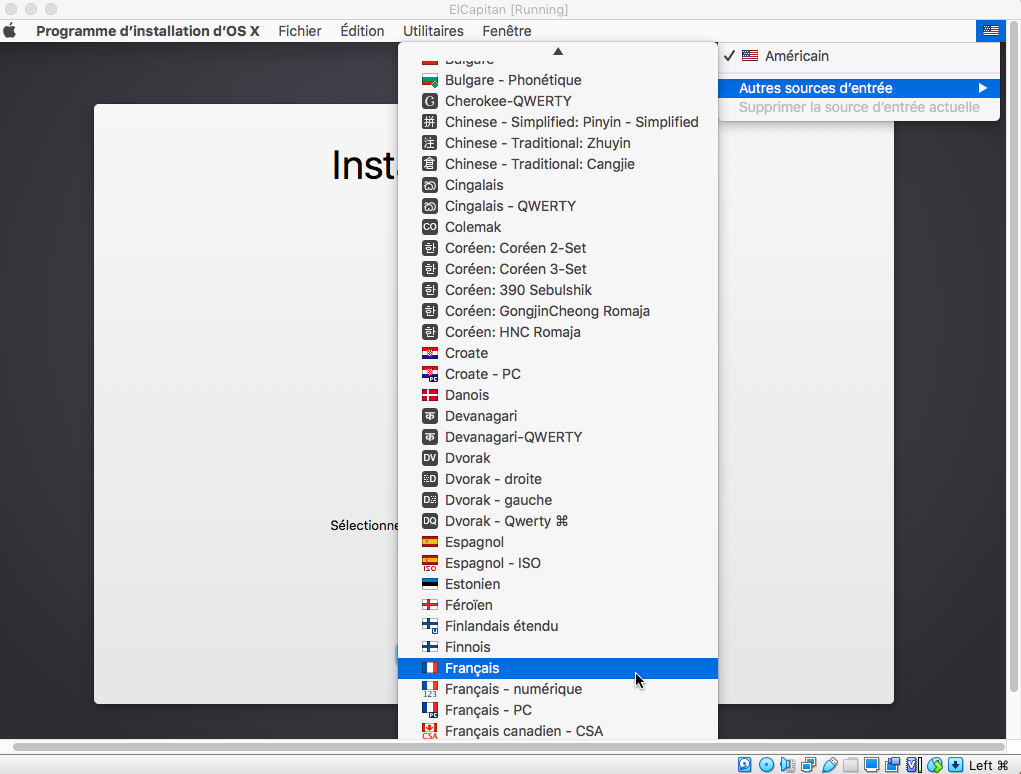Choose the plain Cingalais layout
The width and height of the screenshot is (1021, 774).
557,185
